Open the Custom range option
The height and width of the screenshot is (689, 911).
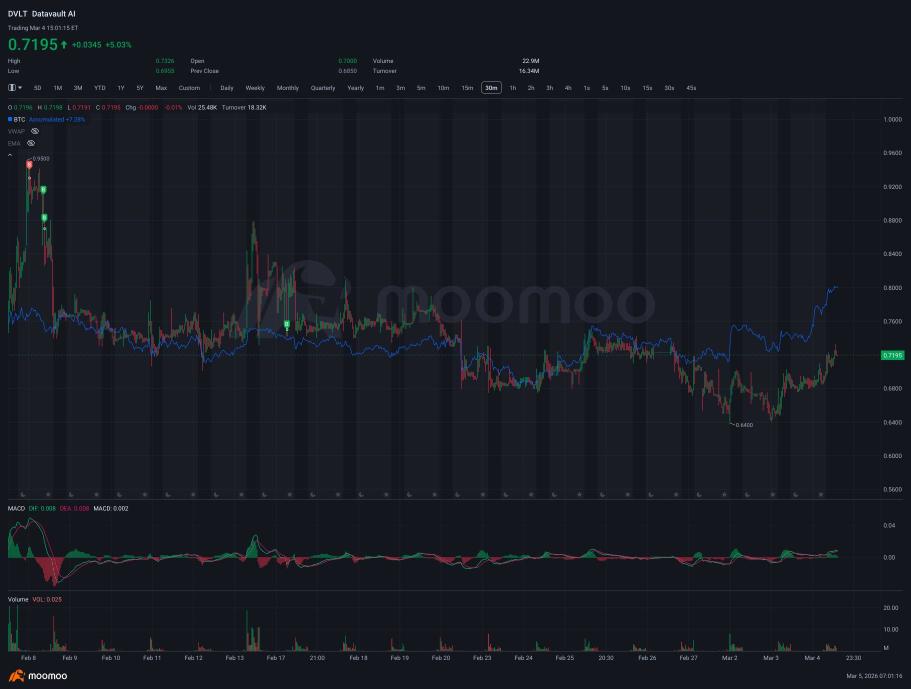tap(189, 88)
